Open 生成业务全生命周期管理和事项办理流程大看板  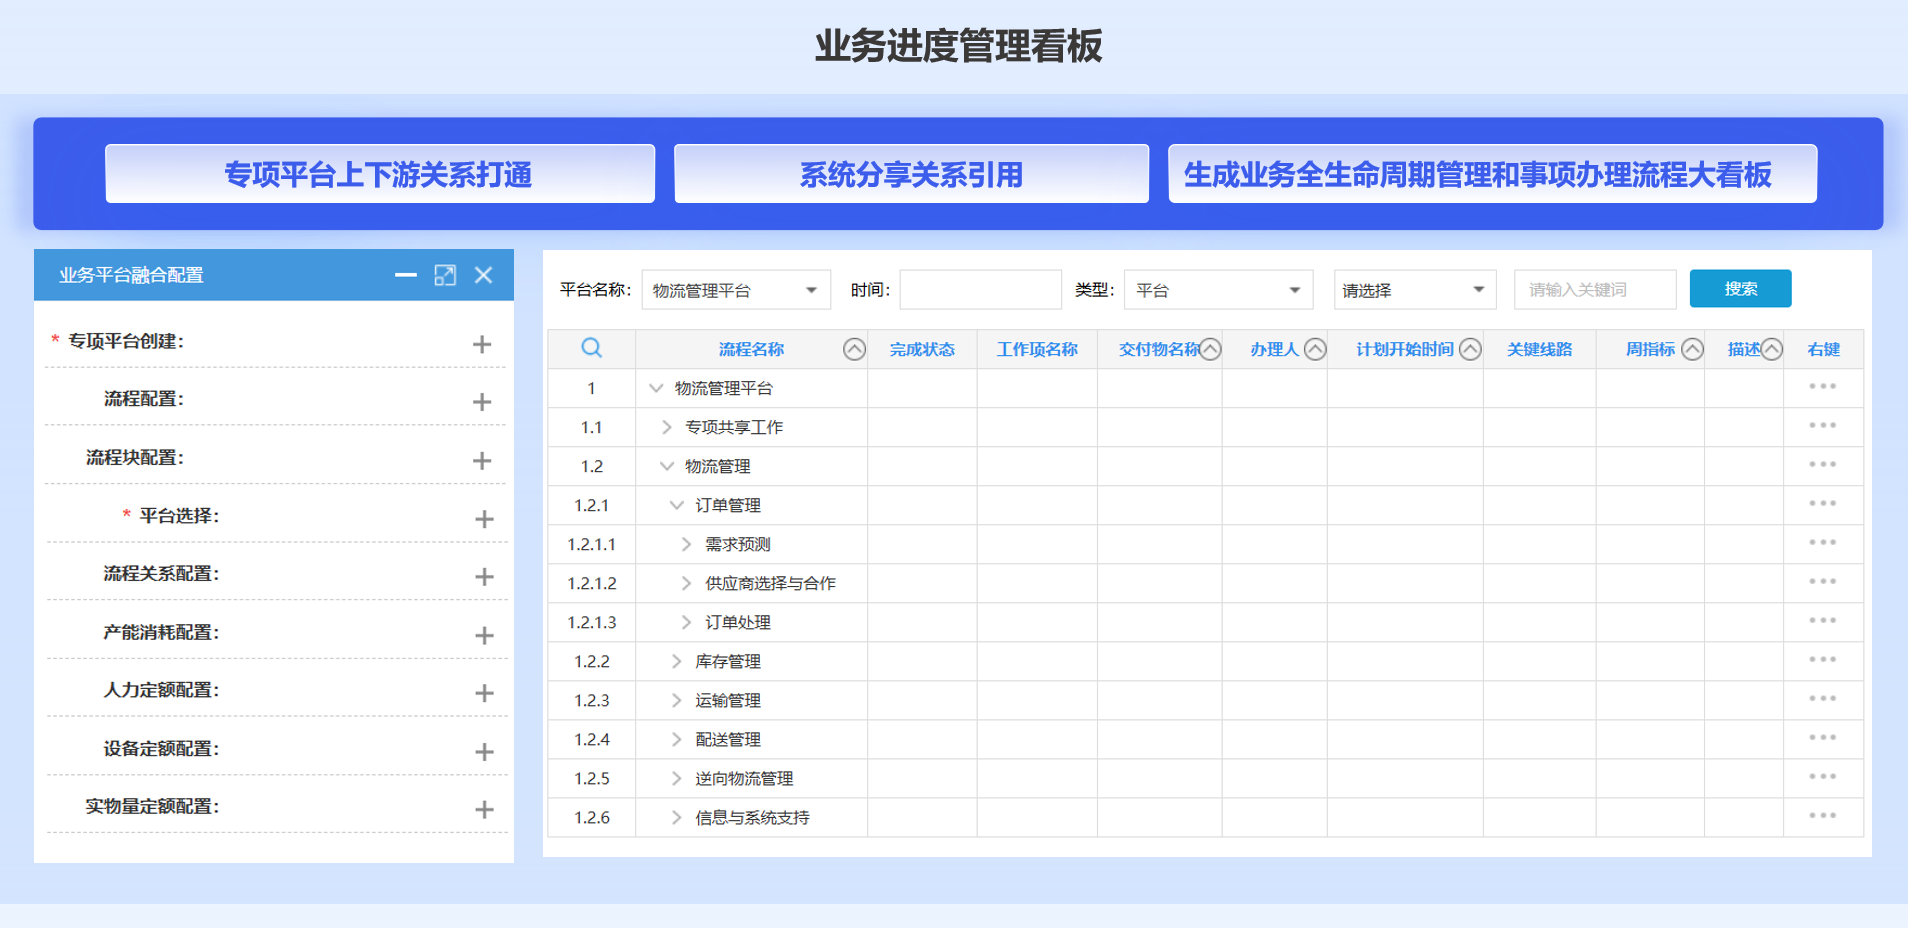click(x=1492, y=174)
